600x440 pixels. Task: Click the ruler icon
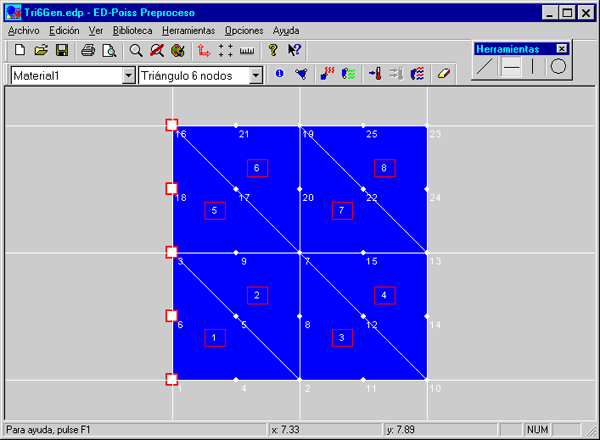247,50
